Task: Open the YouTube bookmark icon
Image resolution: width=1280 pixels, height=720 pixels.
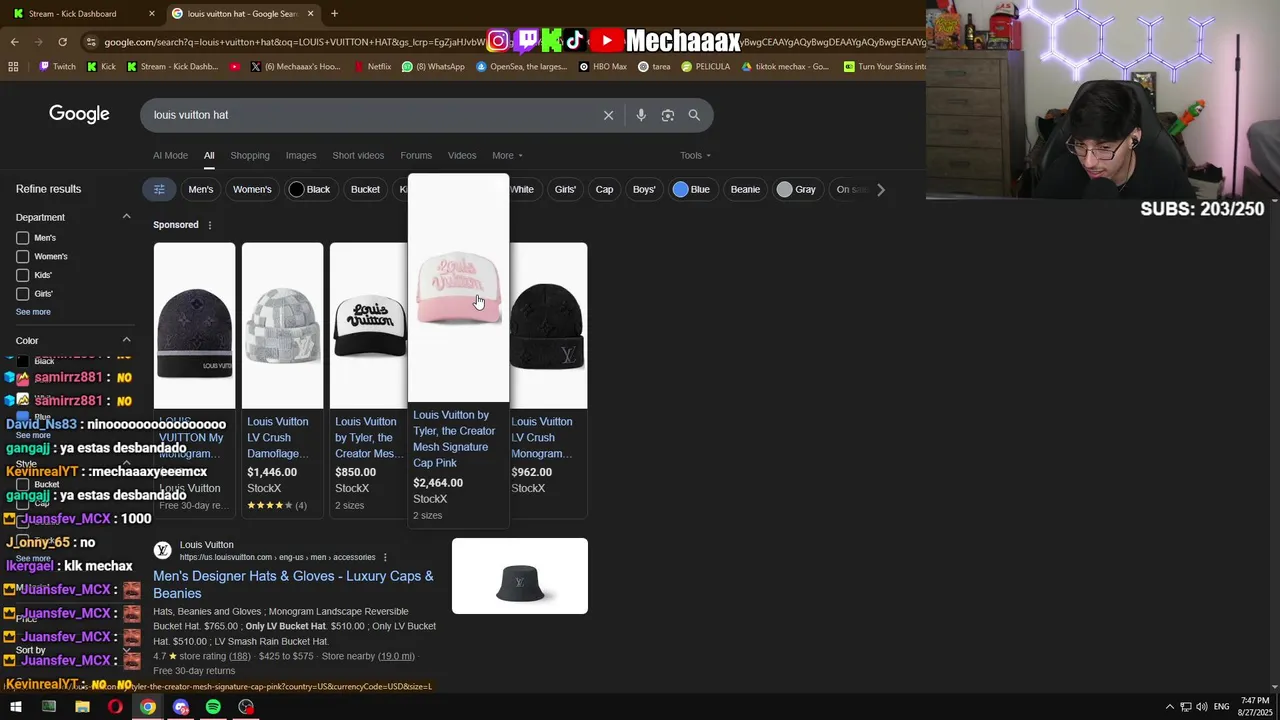Action: click(235, 67)
